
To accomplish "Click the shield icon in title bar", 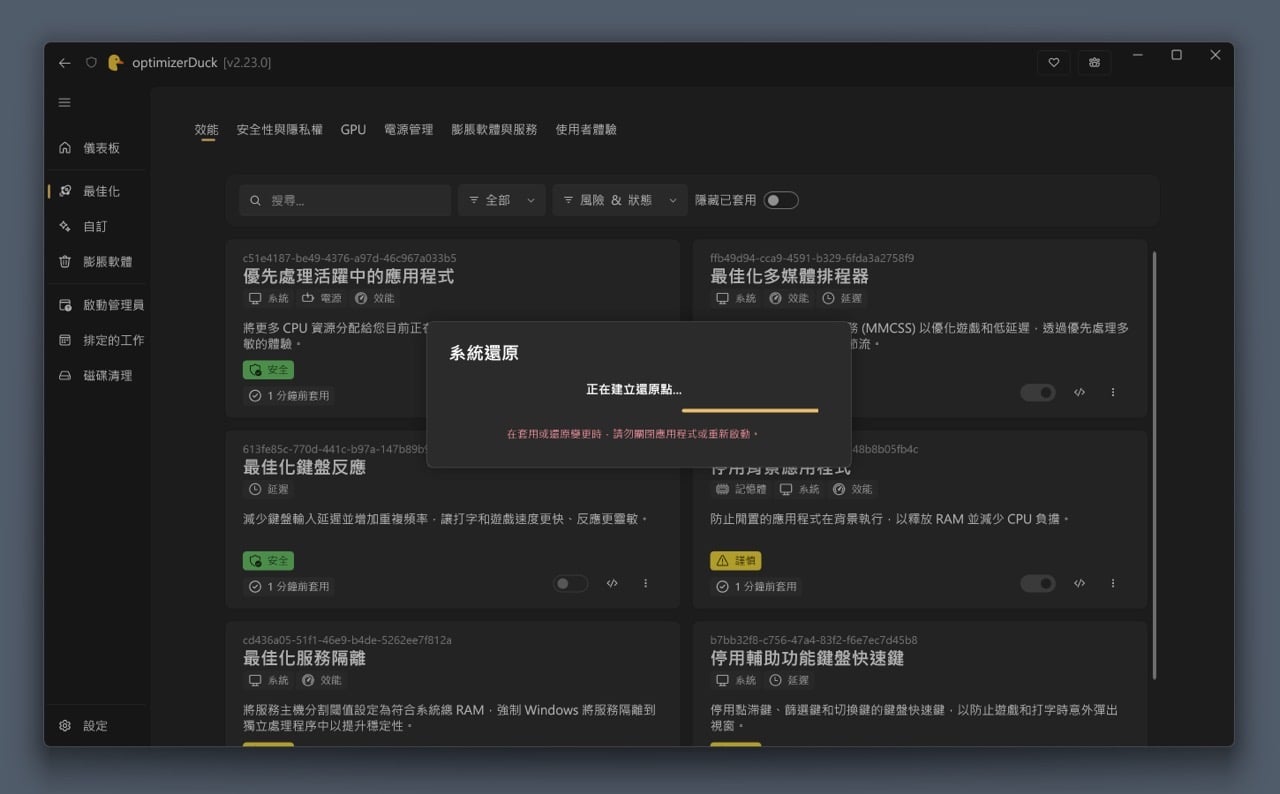I will point(91,63).
